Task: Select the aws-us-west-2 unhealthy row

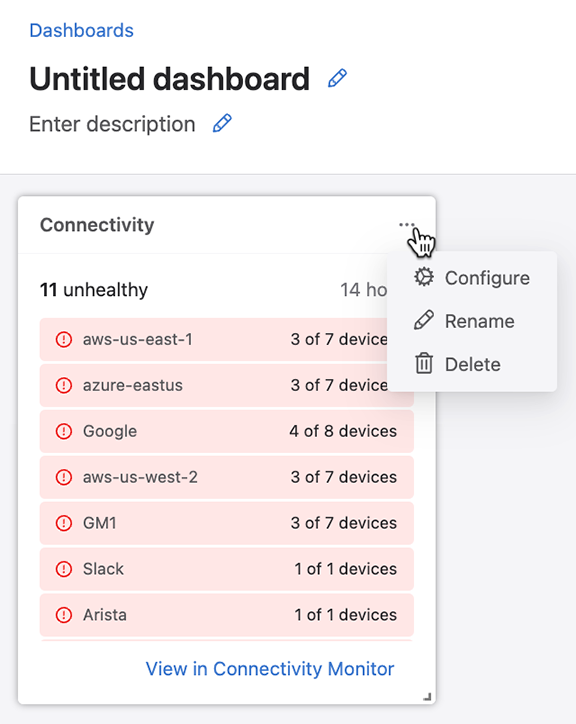Action: [x=226, y=477]
